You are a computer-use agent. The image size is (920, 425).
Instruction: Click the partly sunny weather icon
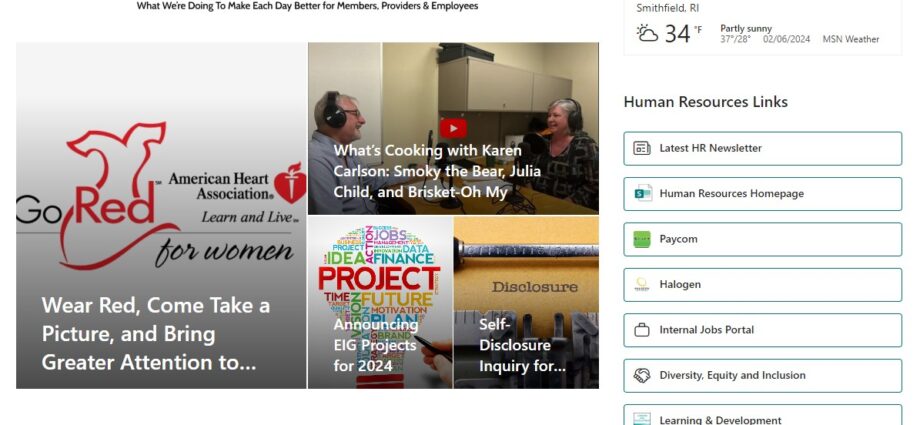click(648, 33)
